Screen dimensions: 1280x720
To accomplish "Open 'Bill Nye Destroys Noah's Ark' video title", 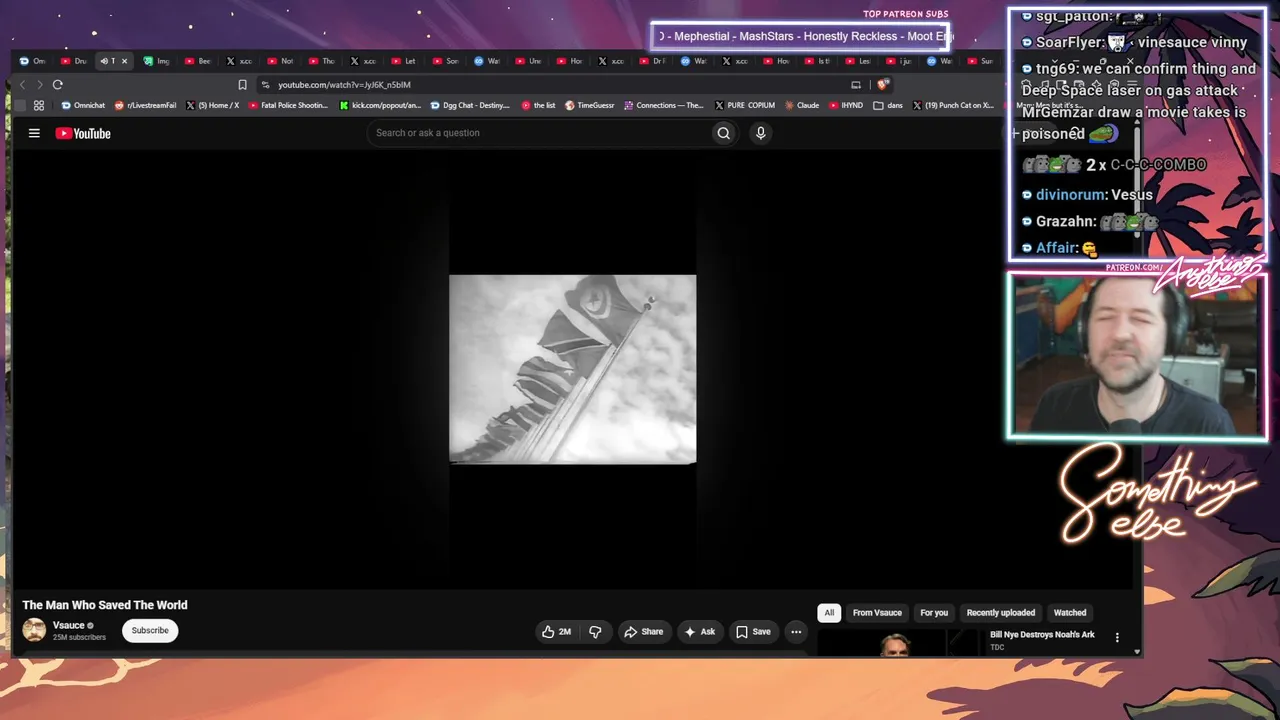I will click(x=1042, y=635).
